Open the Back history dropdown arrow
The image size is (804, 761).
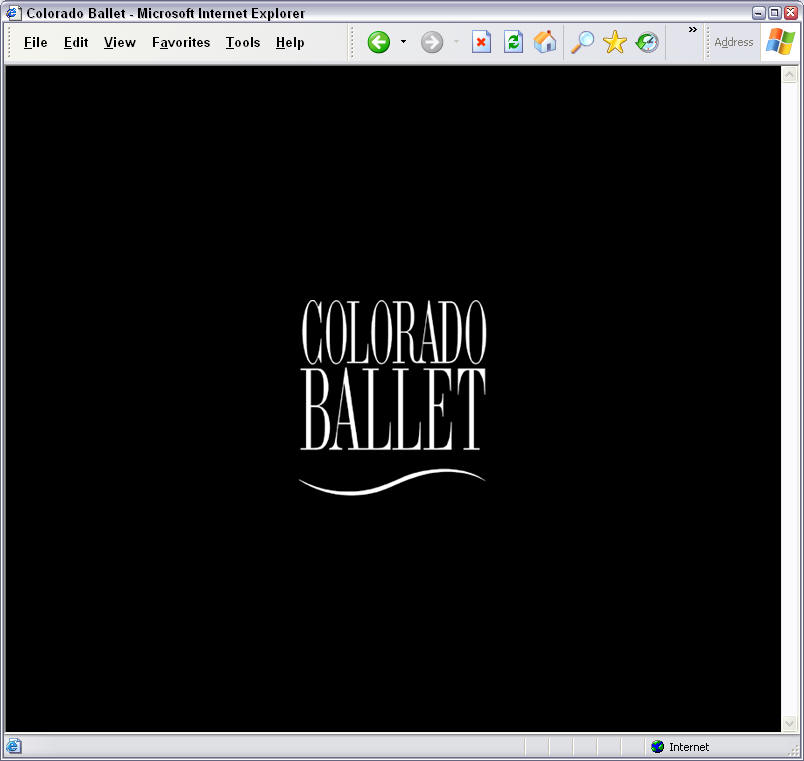(x=404, y=42)
